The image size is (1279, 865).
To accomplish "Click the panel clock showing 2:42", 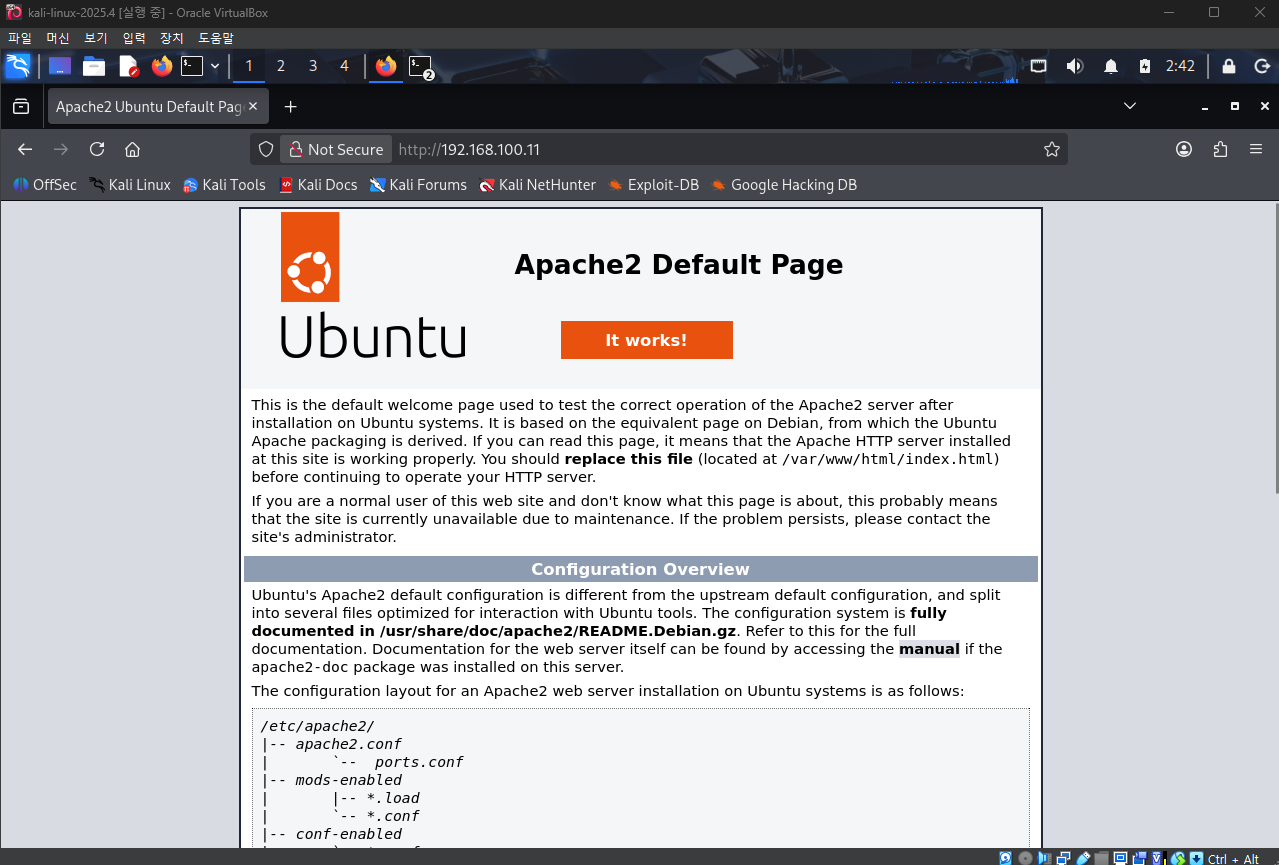I will point(1180,66).
